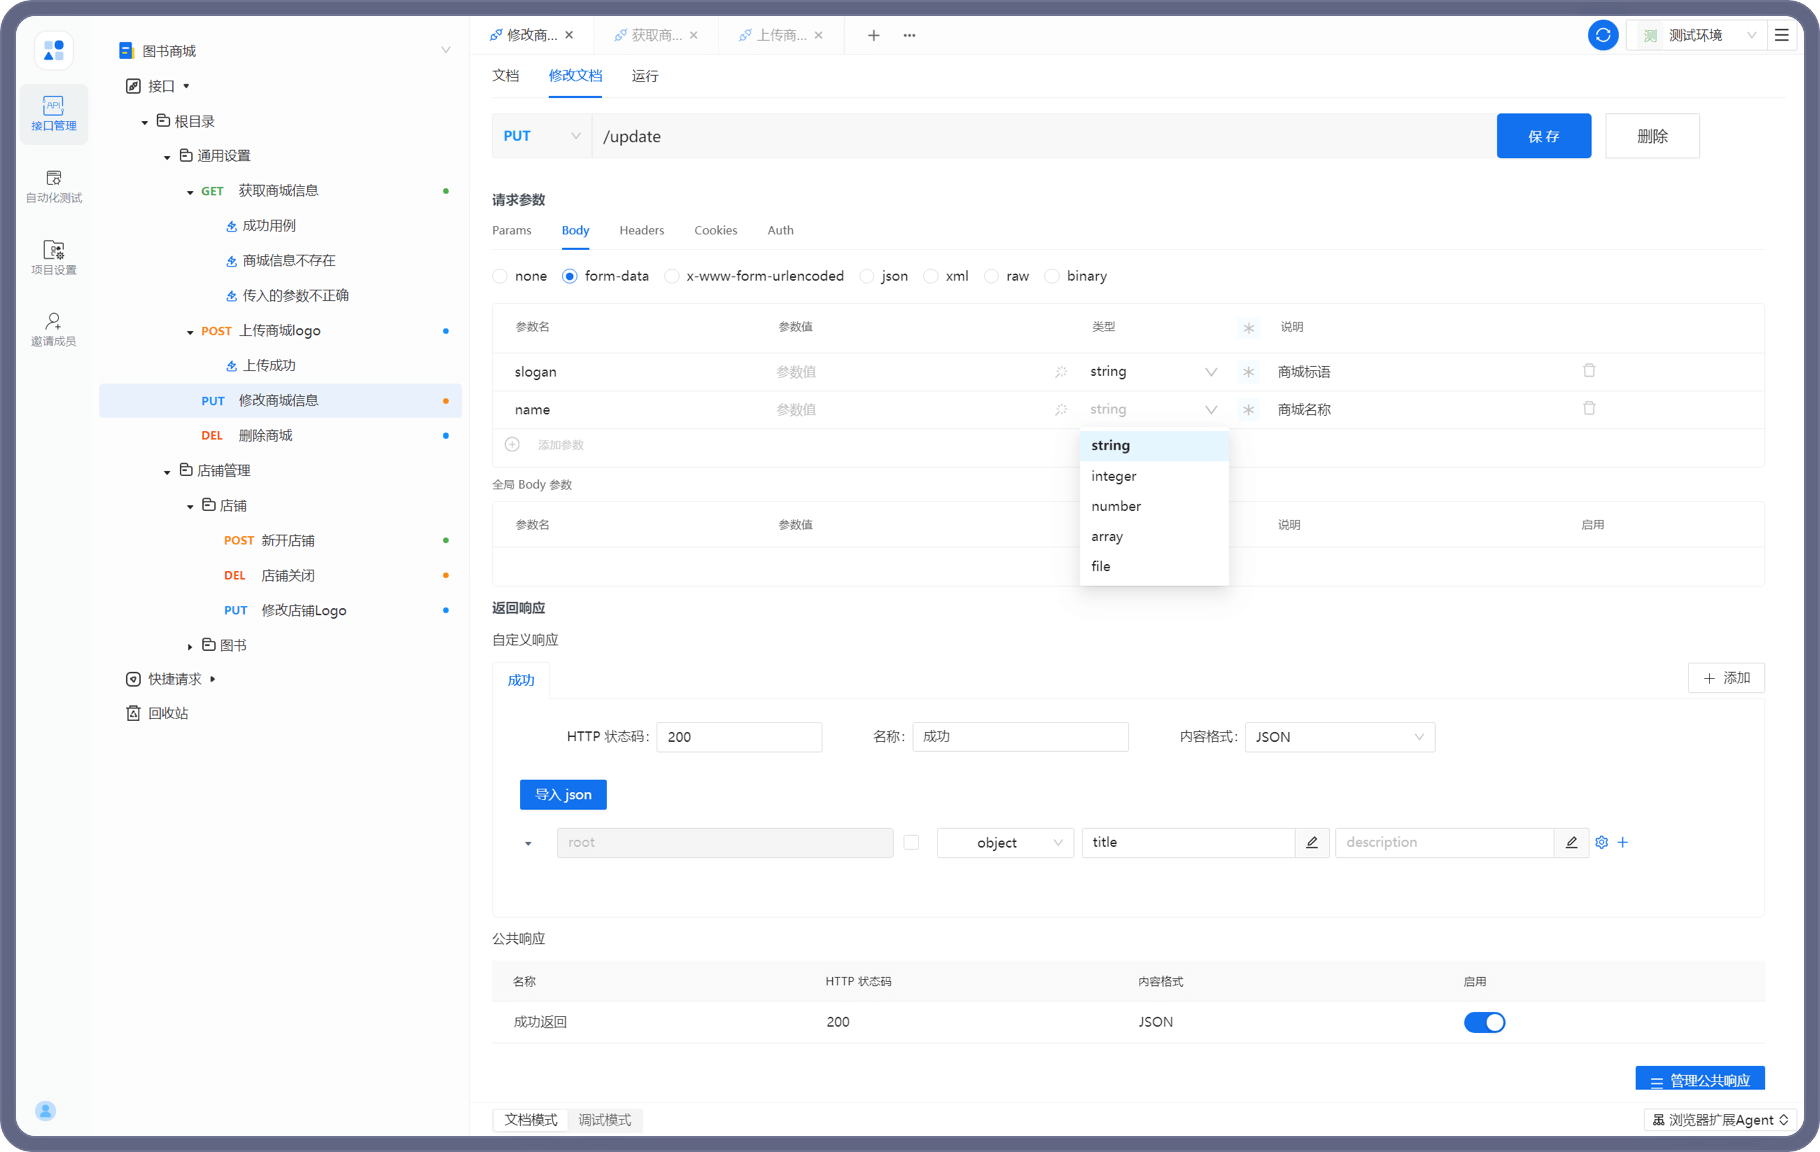Viewport: 1820px width, 1152px height.
Task: Delete the slogan parameter row via trash icon
Action: pos(1589,371)
